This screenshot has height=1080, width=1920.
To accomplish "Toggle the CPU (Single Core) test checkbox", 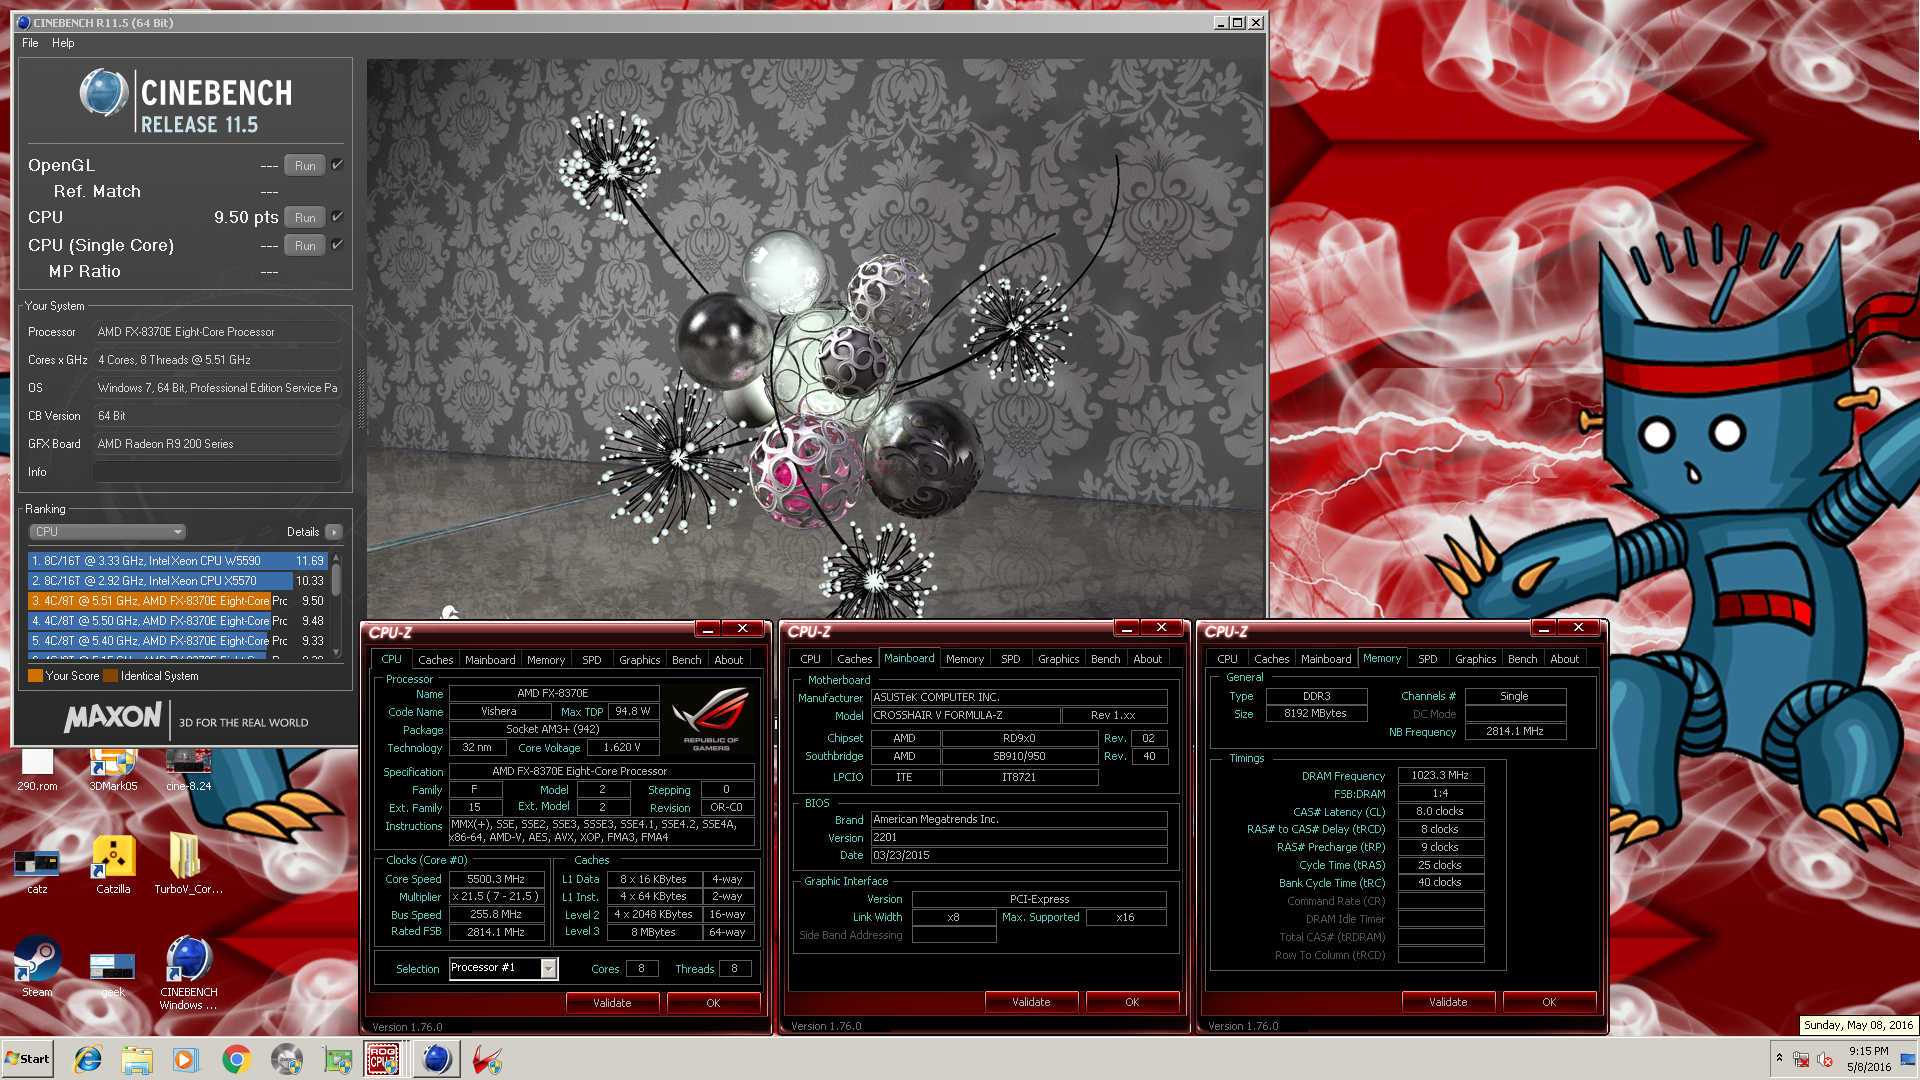I will pos(338,245).
